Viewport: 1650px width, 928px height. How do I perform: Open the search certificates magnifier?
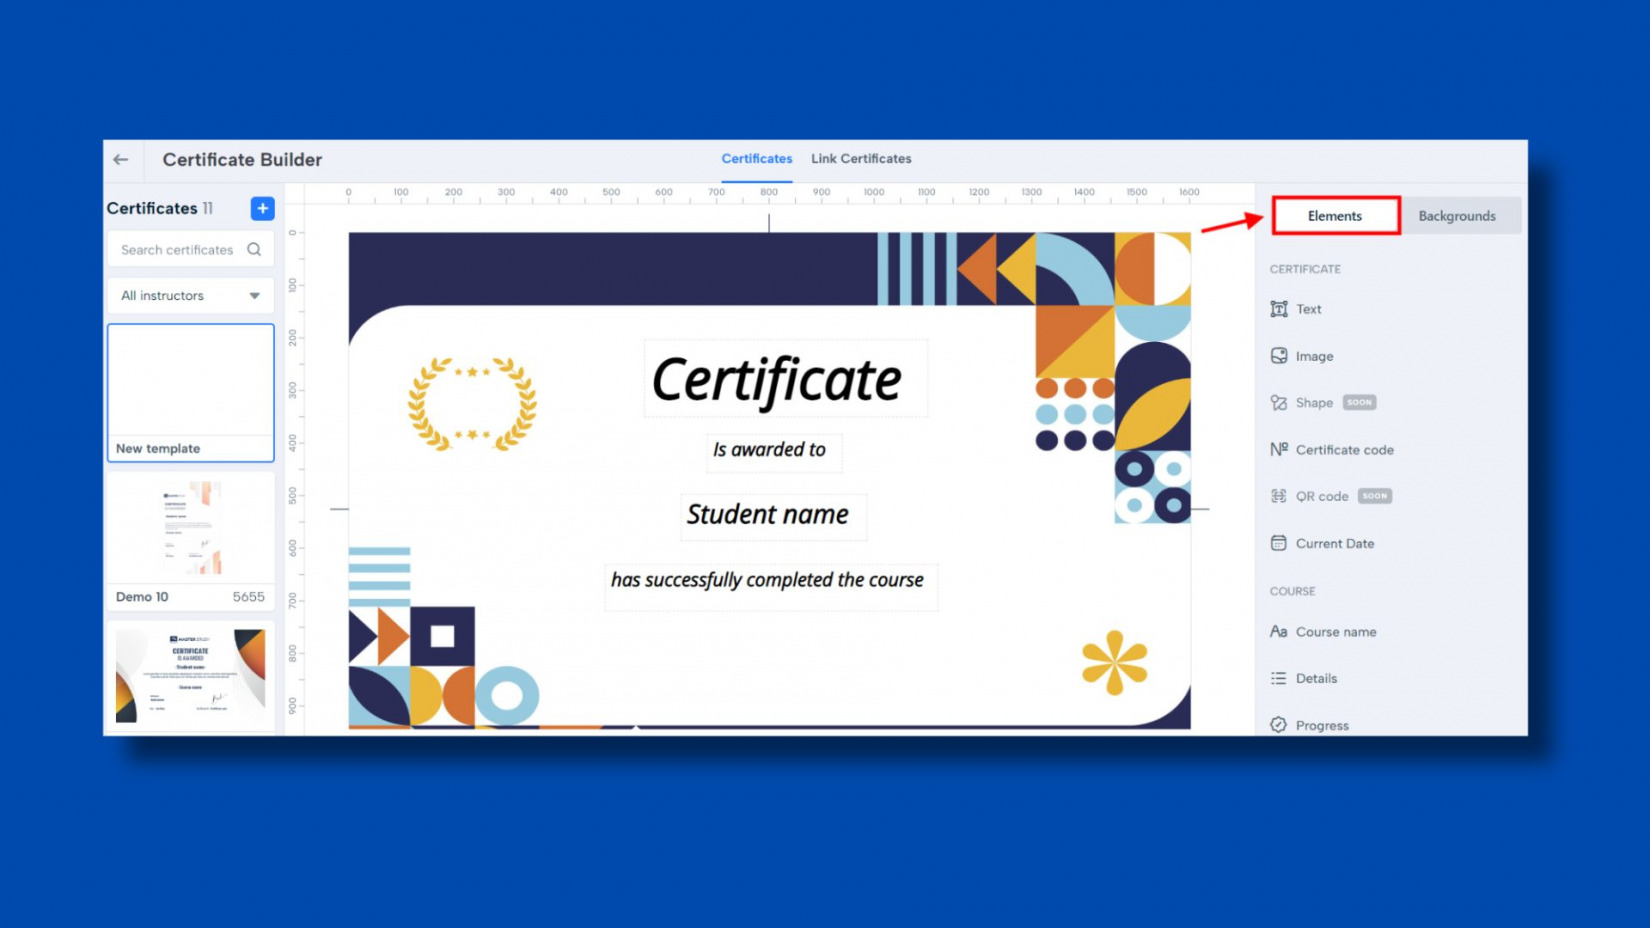(x=256, y=249)
